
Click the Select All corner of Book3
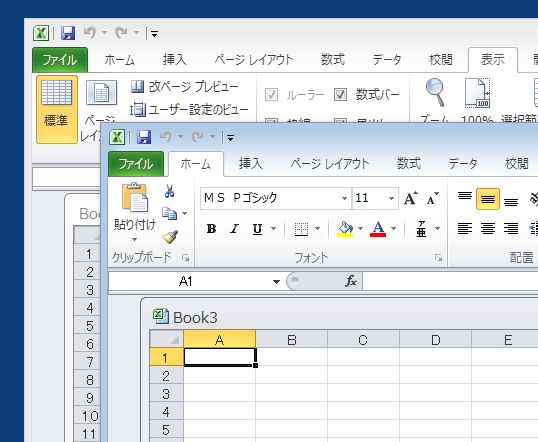click(x=167, y=339)
